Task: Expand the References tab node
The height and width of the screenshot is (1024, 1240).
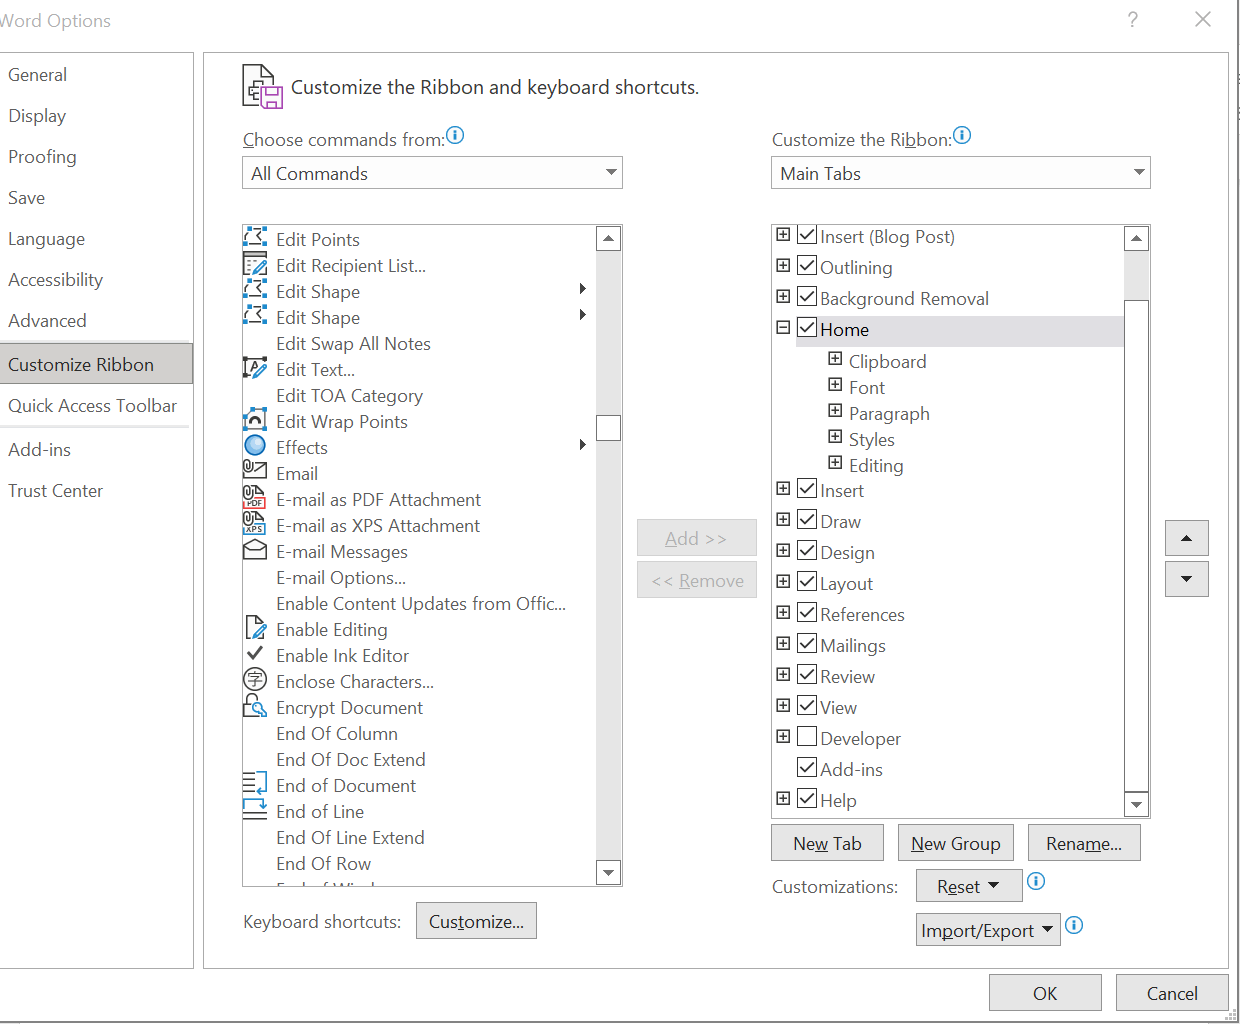Action: click(x=783, y=612)
